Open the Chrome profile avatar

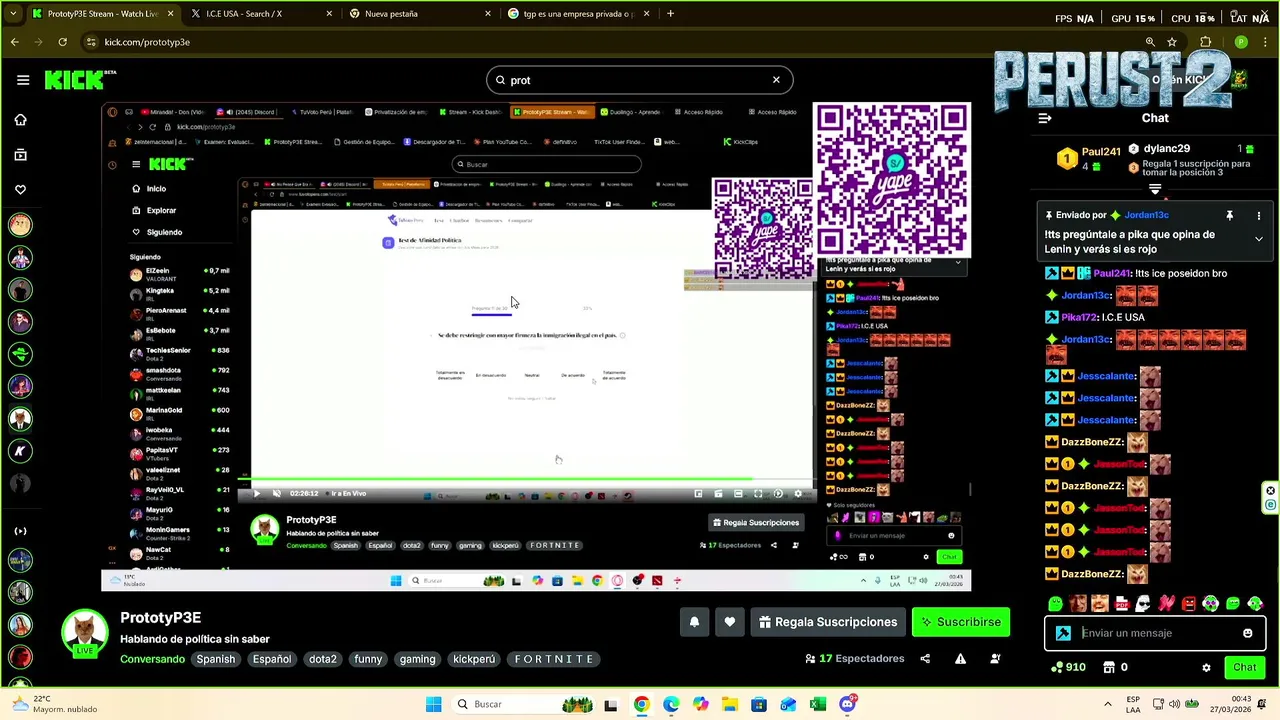tap(1241, 42)
